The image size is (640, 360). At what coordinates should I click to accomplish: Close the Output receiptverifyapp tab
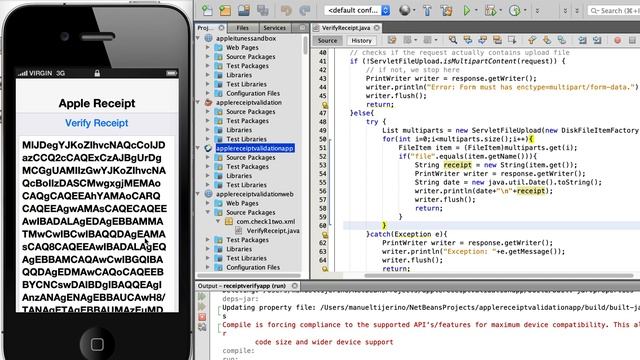[295, 286]
